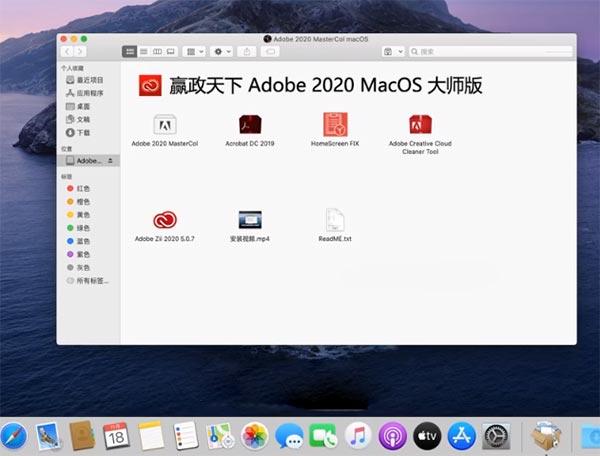Open the dropdown left of the search field
600x456 pixels.
393,51
